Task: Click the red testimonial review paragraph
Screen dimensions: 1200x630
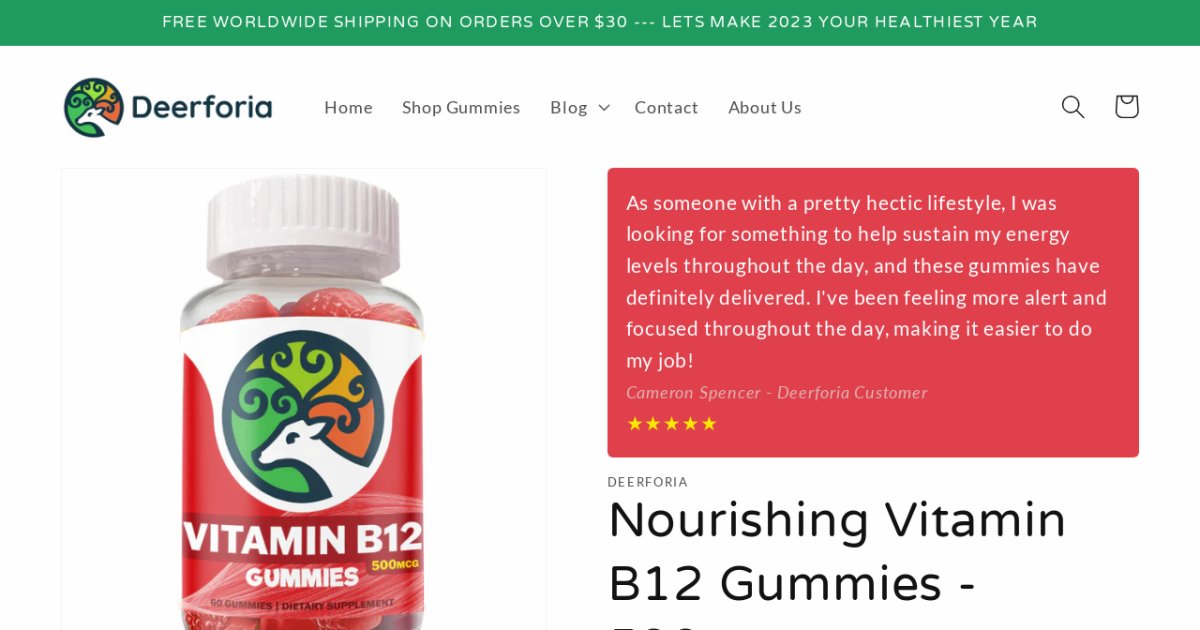Action: [x=868, y=281]
